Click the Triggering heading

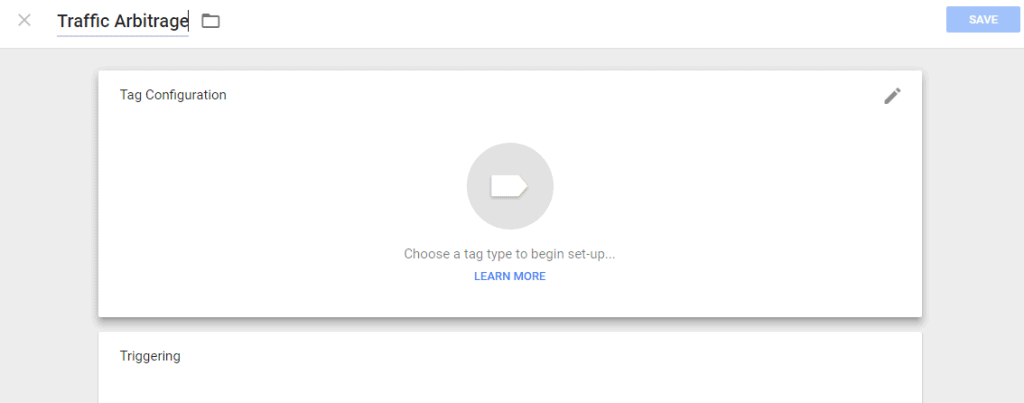(150, 357)
